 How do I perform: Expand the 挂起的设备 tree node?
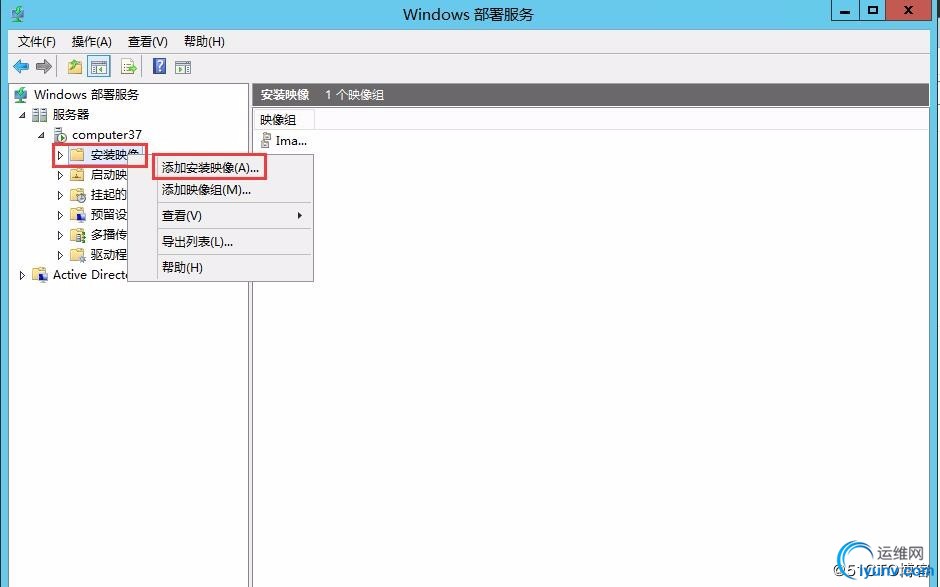[60, 195]
